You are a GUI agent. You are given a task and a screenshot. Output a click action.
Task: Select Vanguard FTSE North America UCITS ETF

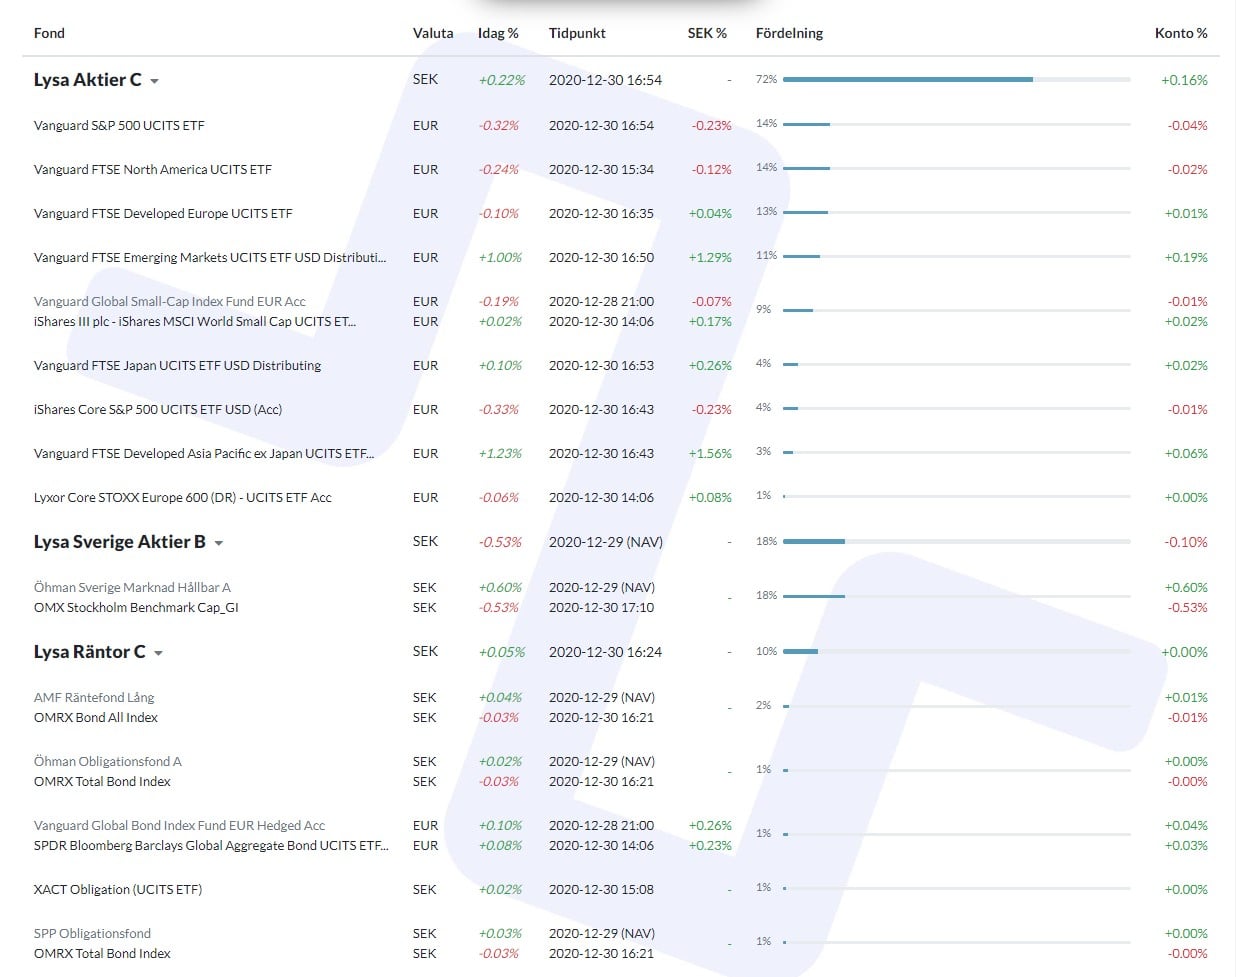pyautogui.click(x=153, y=169)
